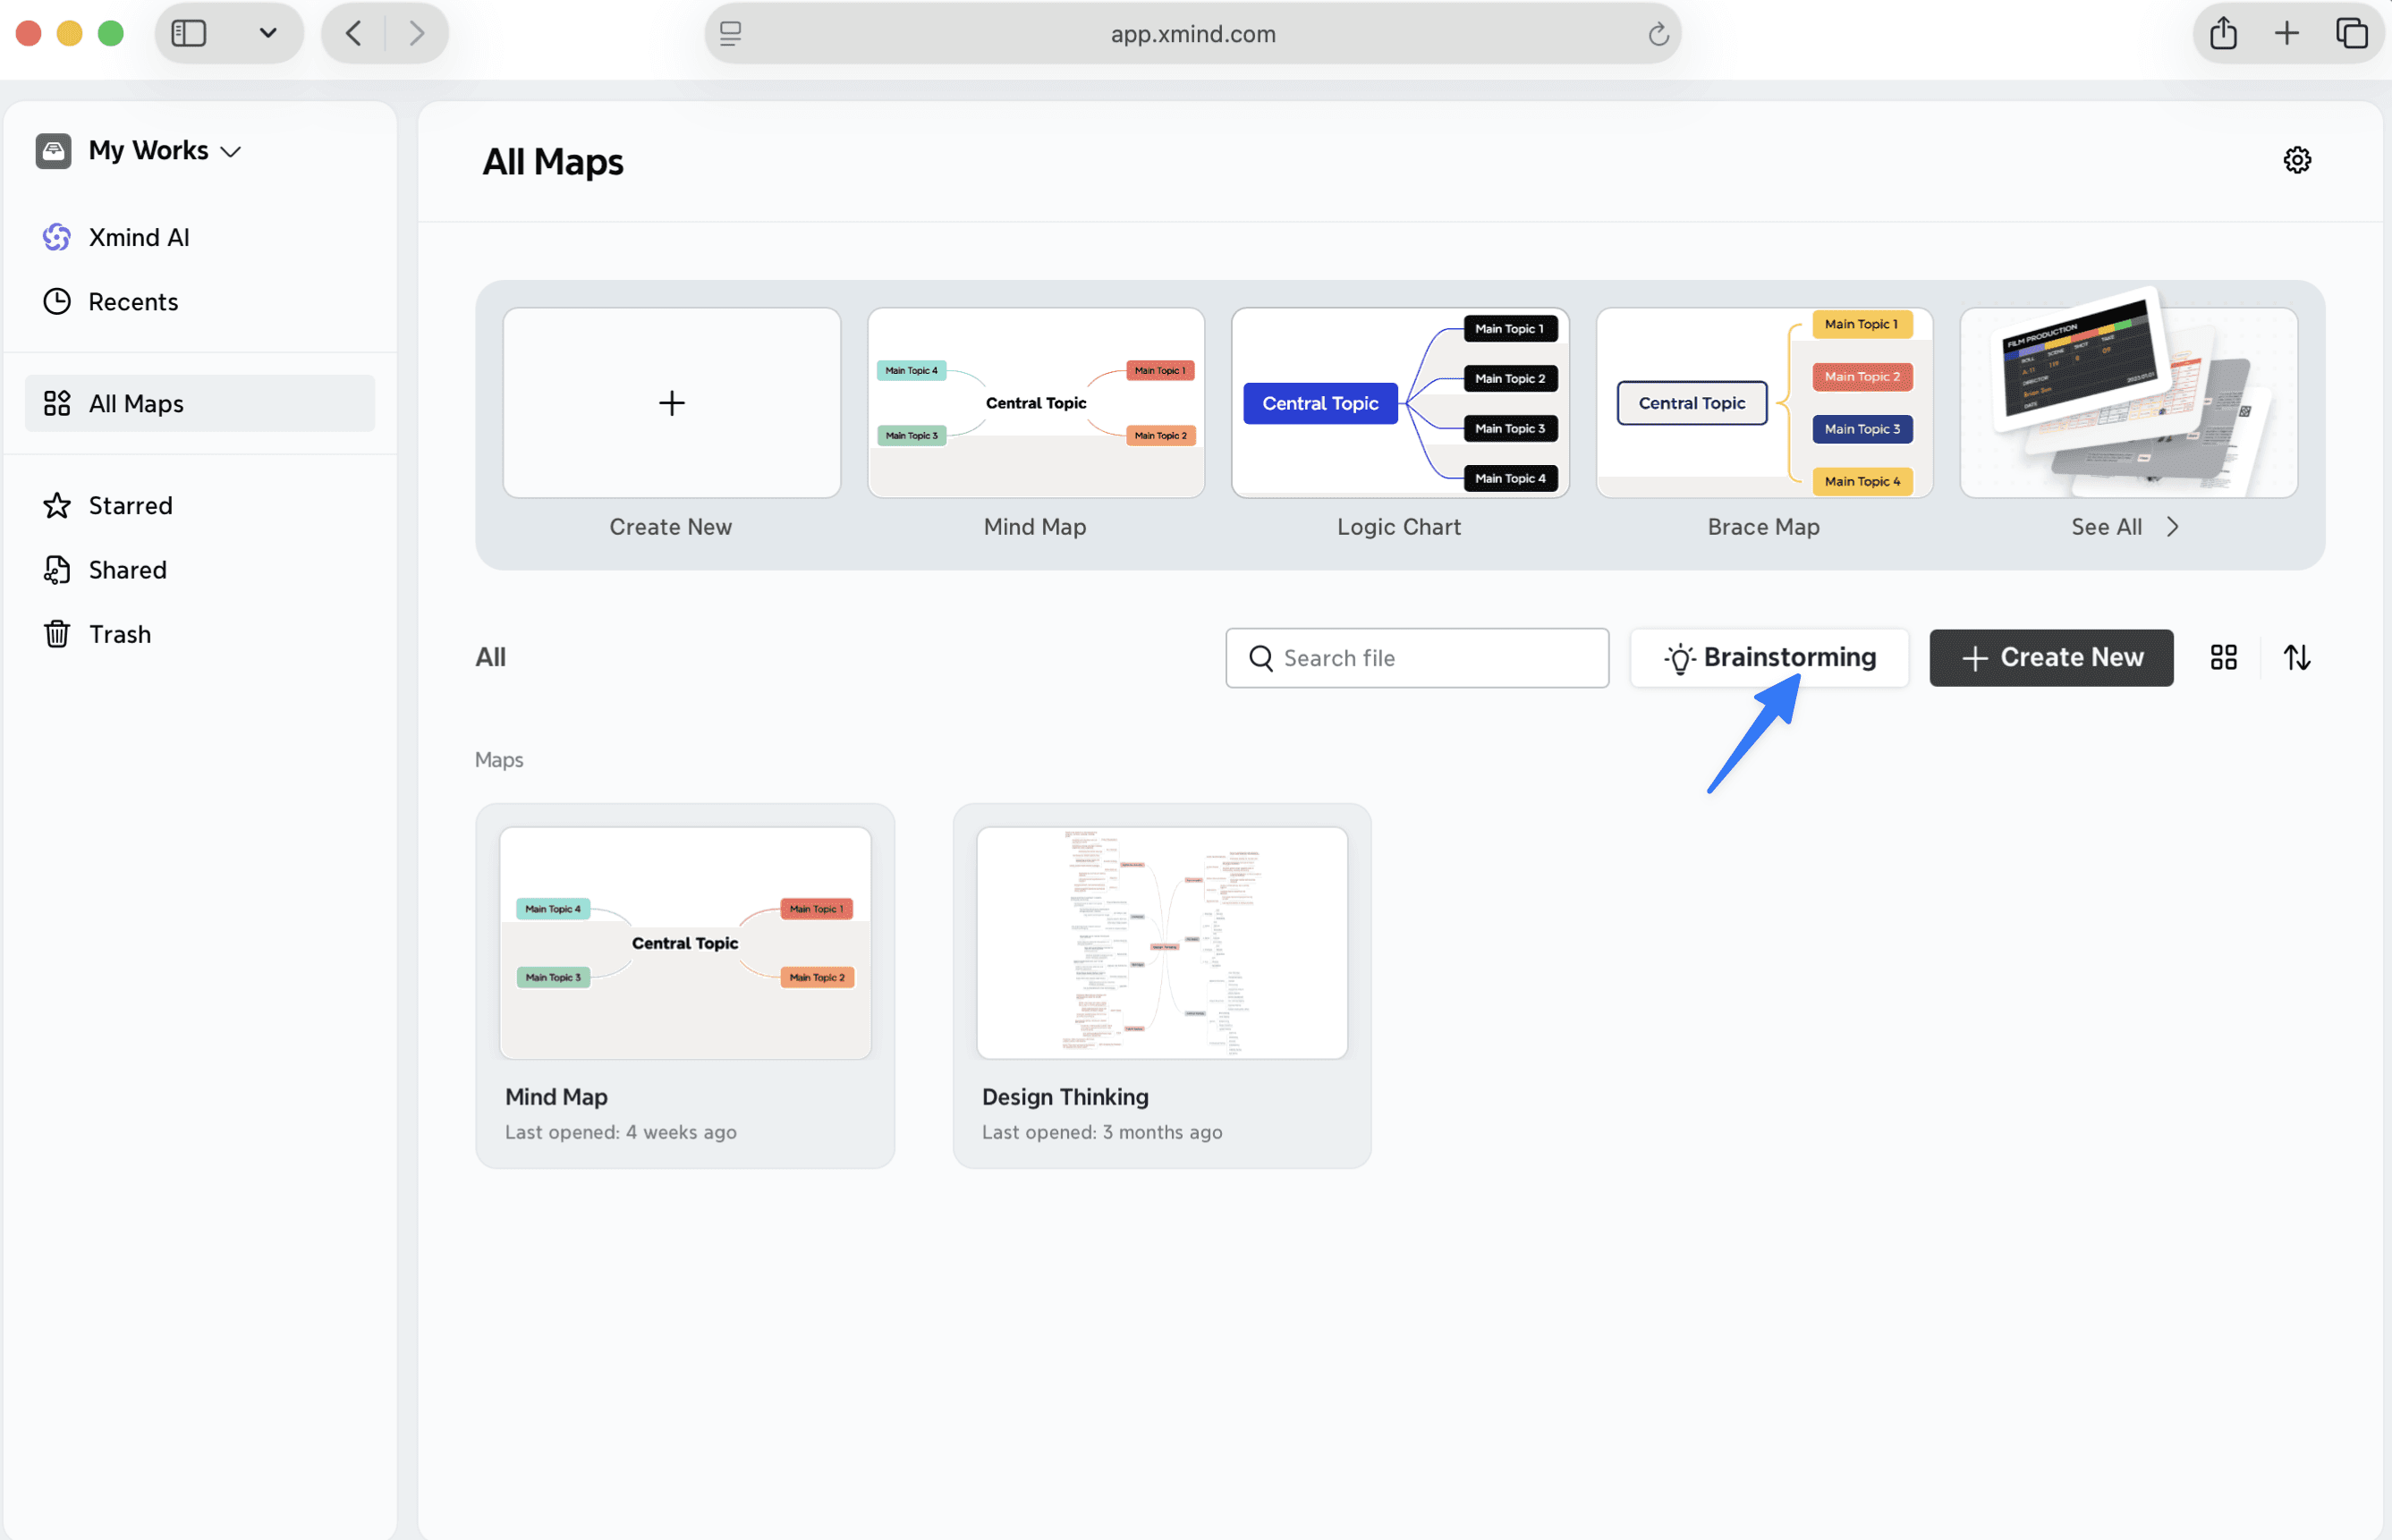Click the app.xmind.com address bar
The height and width of the screenshot is (1540, 2392).
[x=1192, y=33]
